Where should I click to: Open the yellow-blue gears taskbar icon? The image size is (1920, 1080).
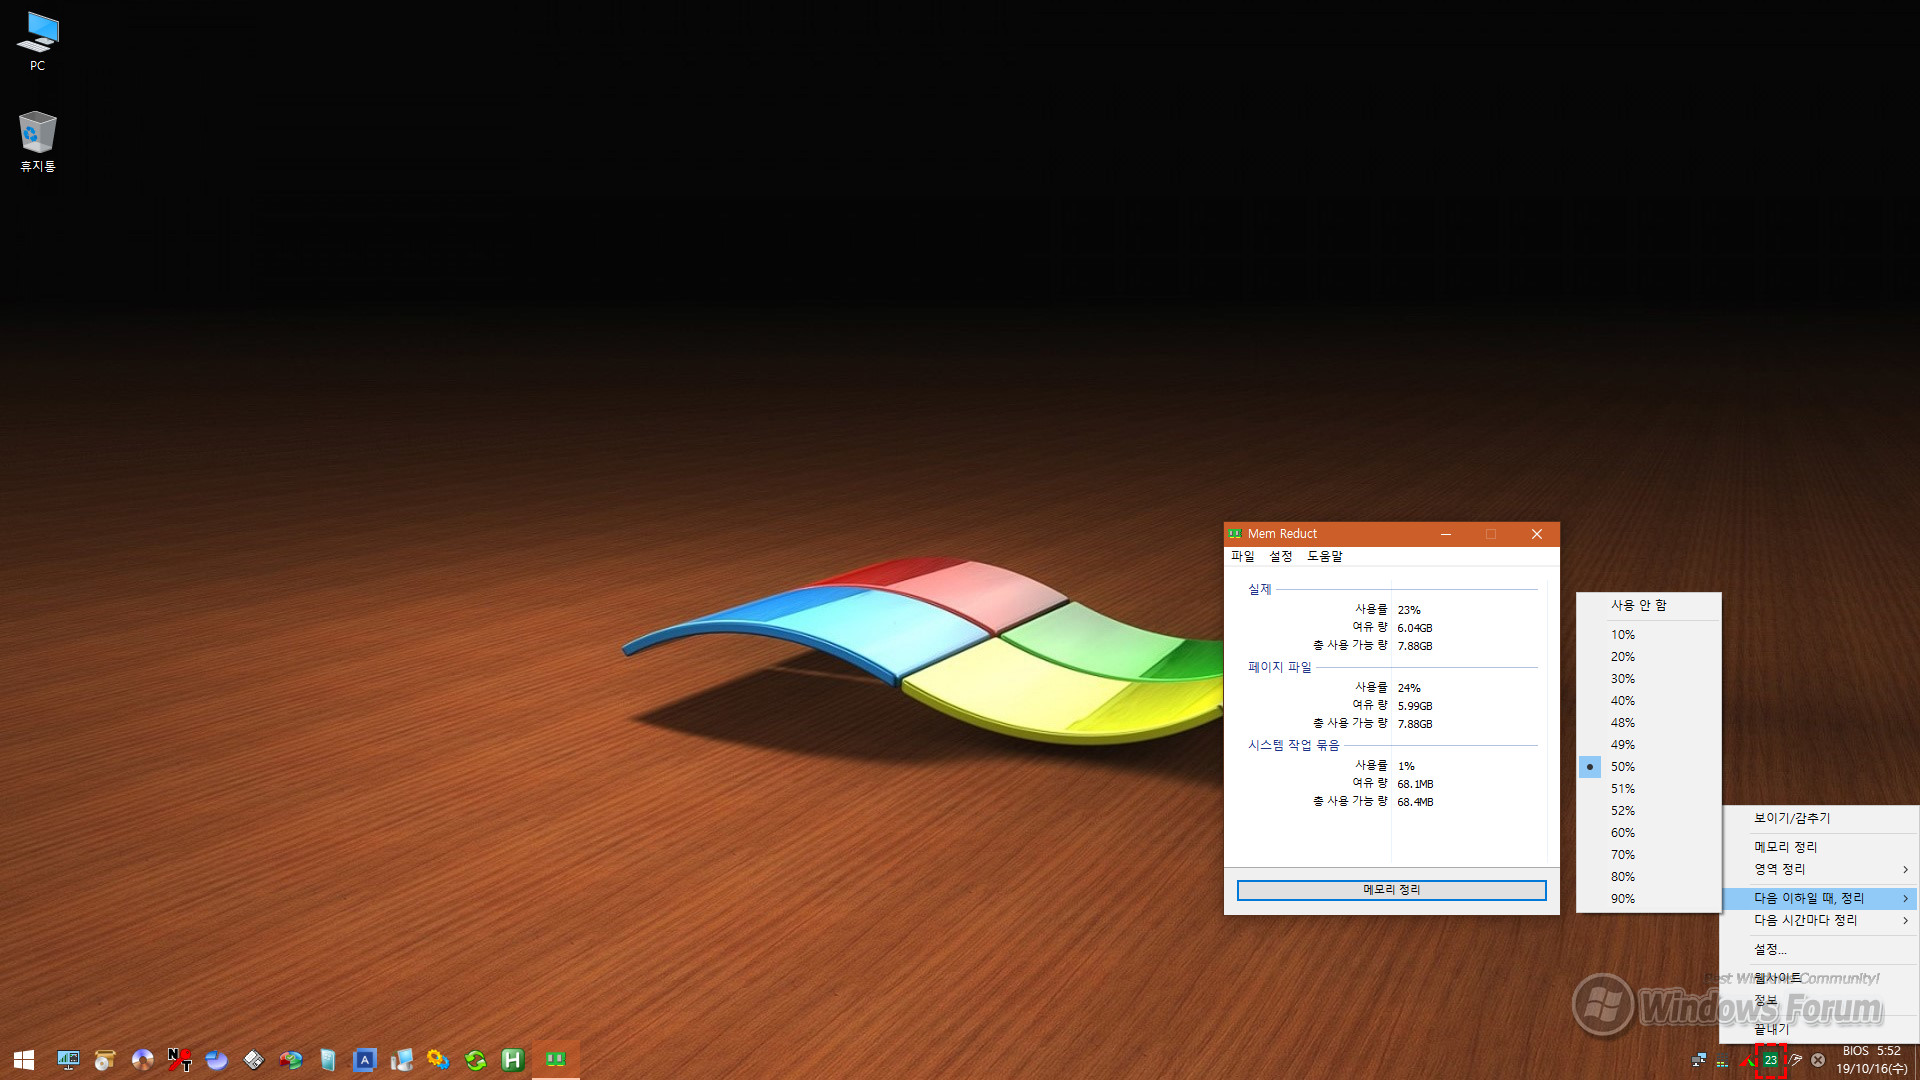click(438, 1060)
